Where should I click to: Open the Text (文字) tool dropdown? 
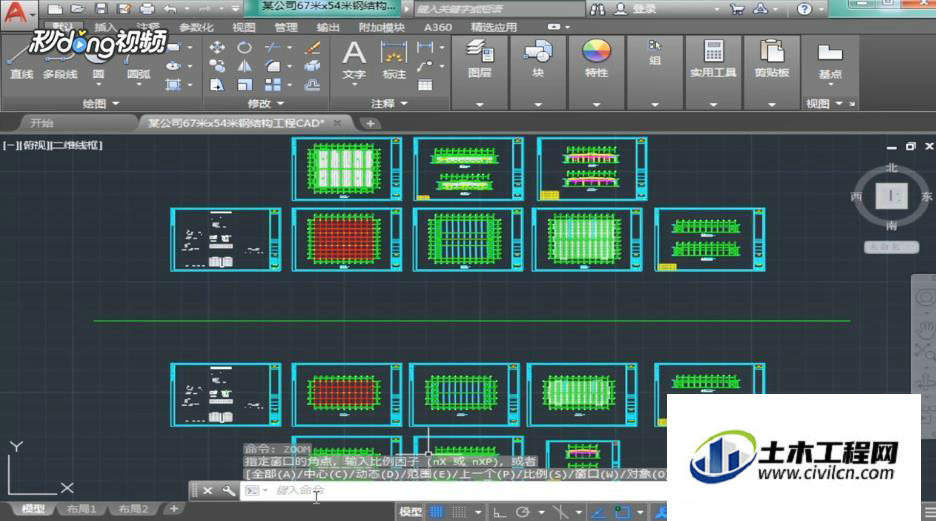coord(354,85)
